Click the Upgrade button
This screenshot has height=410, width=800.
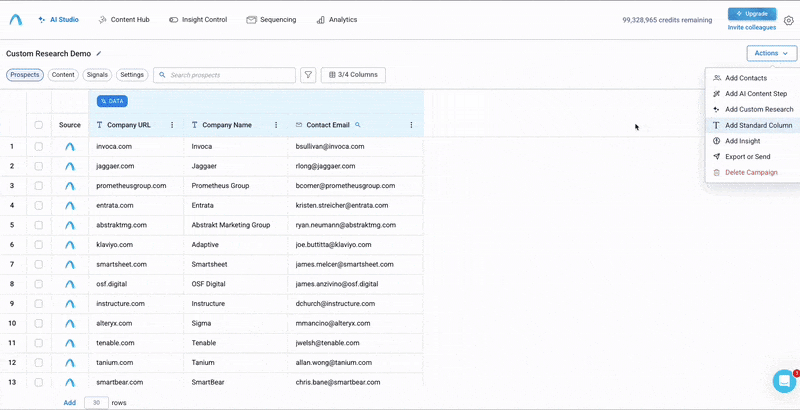tap(752, 14)
